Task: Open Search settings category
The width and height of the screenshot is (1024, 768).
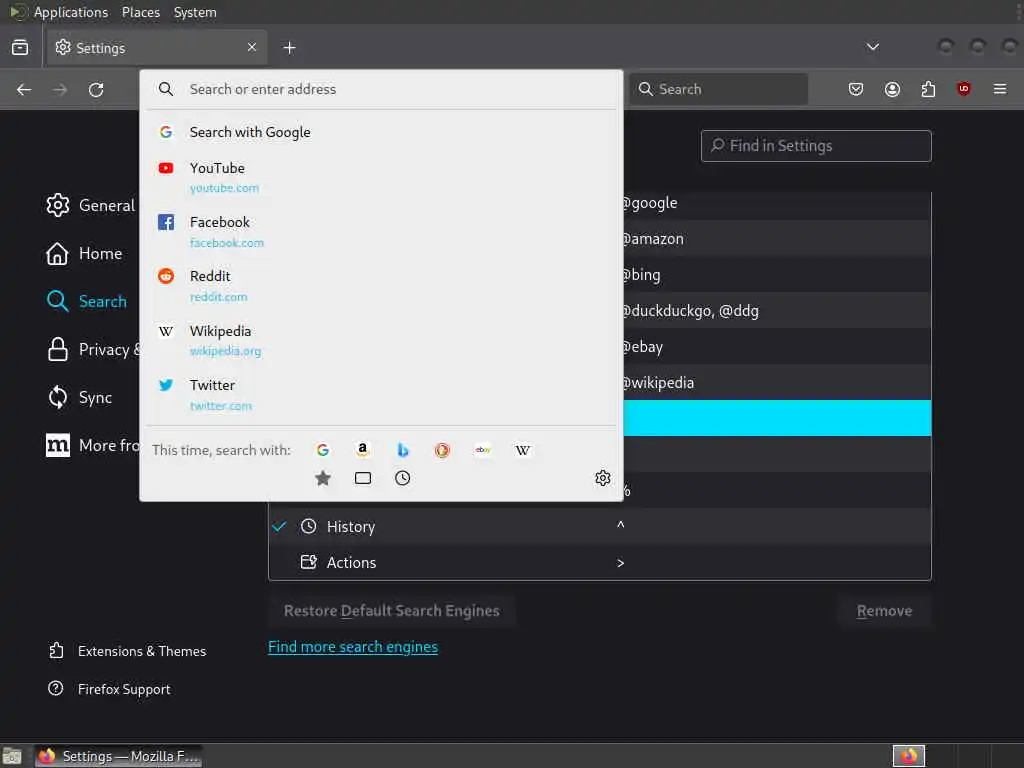Action: click(87, 302)
